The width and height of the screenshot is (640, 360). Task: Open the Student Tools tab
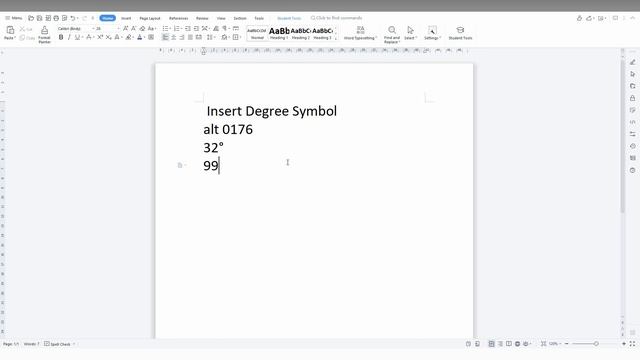[289, 18]
